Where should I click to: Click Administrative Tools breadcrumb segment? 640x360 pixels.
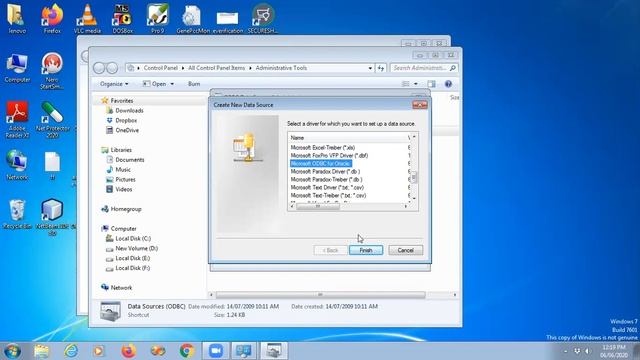pos(281,68)
